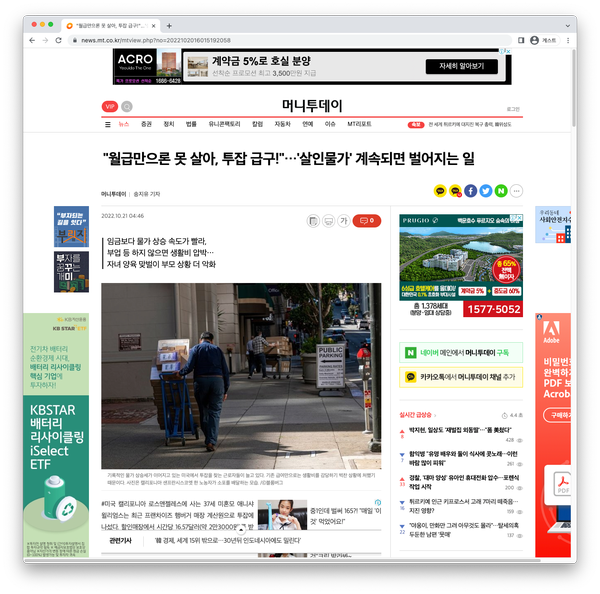Open the Türkiye-area Cyprus whale trending headline
Image resolution: width=600 pixels, height=594 pixels.
click(x=463, y=506)
